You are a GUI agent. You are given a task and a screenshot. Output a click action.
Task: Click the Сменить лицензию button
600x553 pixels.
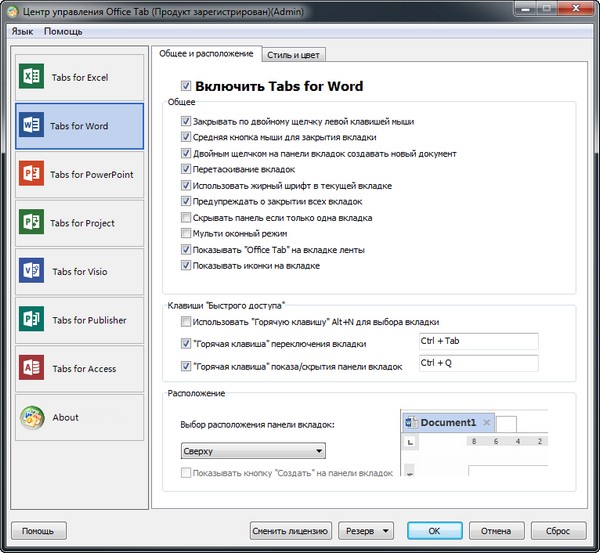click(290, 530)
